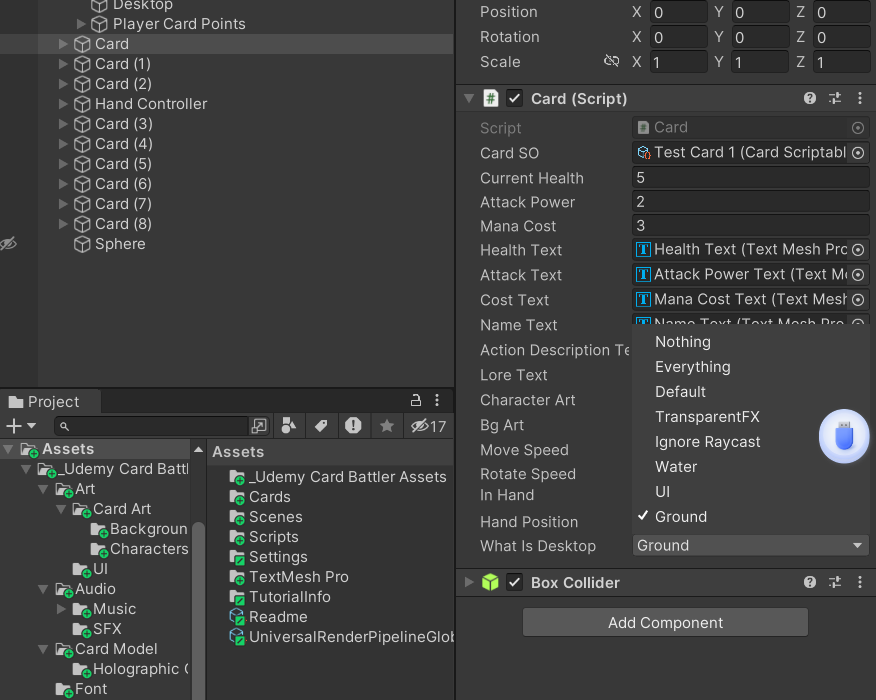876x700 pixels.
Task: Toggle hidden packages visibility counter 17
Action: click(429, 426)
